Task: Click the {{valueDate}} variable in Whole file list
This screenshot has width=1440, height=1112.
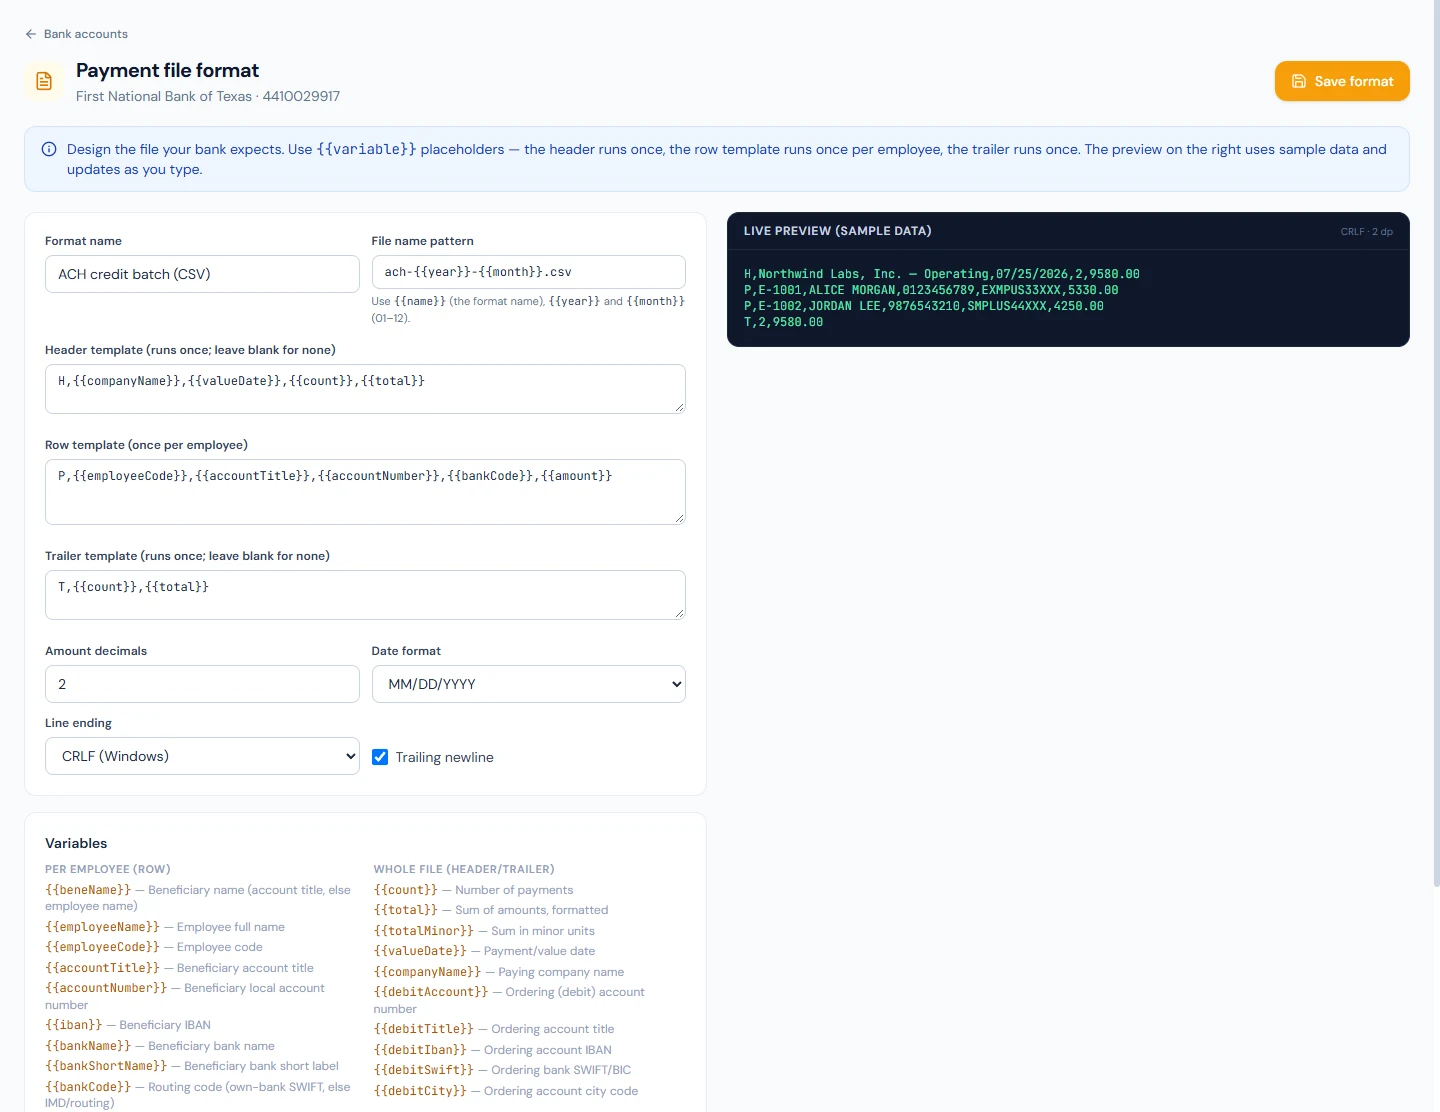Action: (x=420, y=951)
